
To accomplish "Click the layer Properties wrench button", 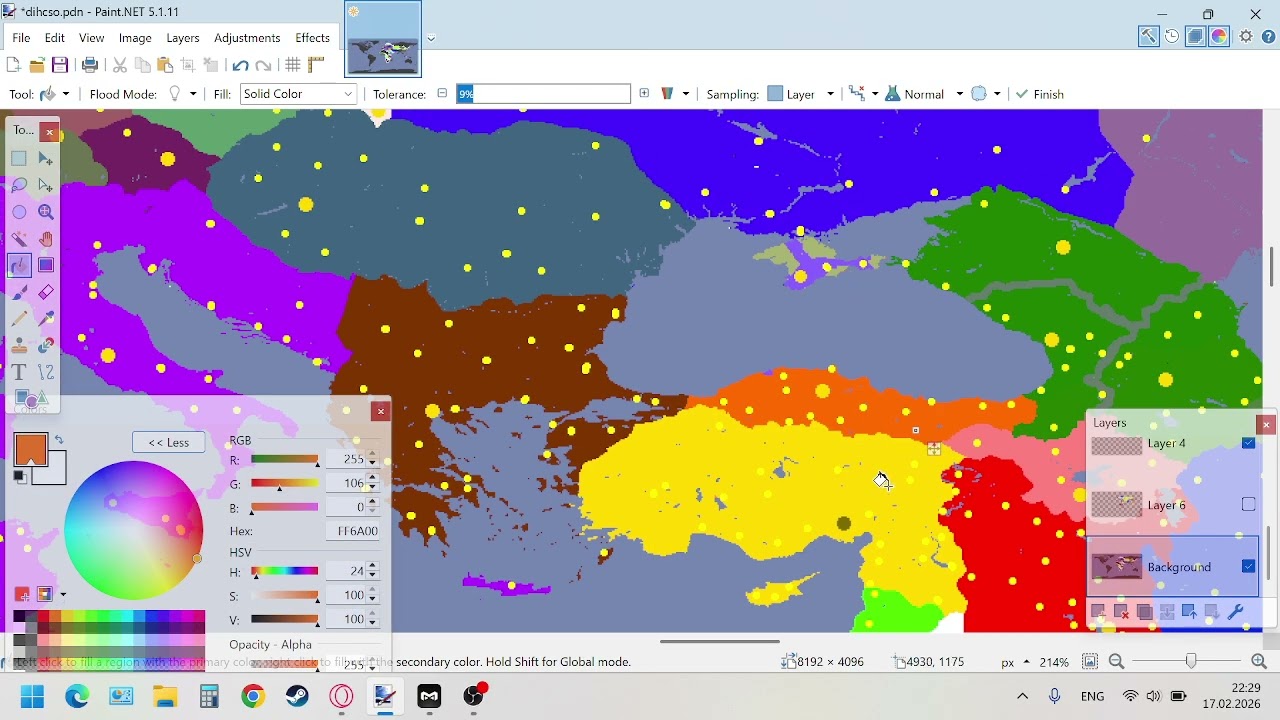I will coord(1235,612).
